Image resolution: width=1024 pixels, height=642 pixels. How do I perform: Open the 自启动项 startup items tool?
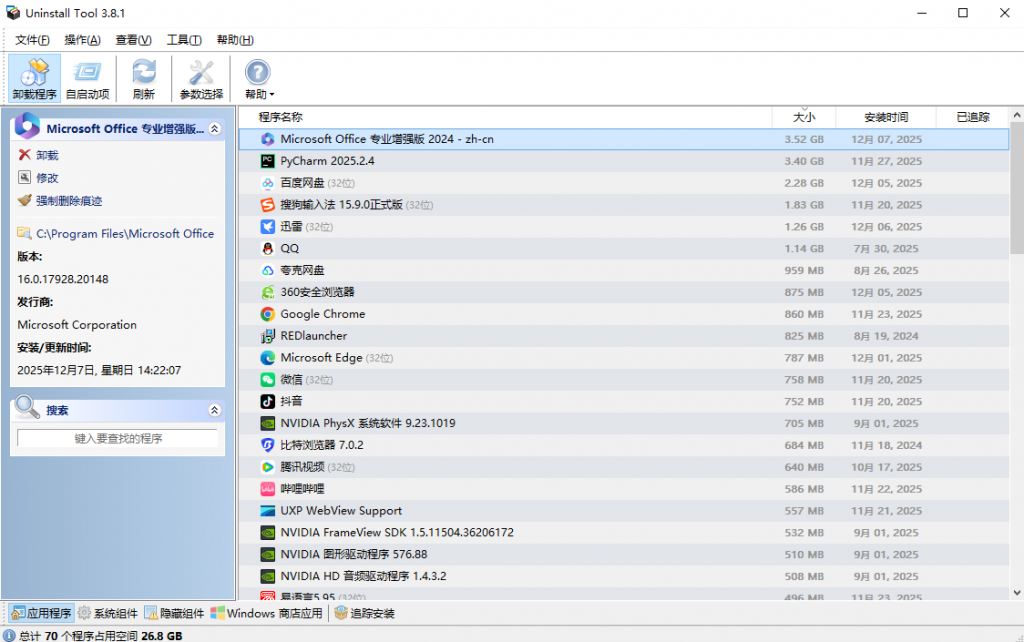(87, 78)
